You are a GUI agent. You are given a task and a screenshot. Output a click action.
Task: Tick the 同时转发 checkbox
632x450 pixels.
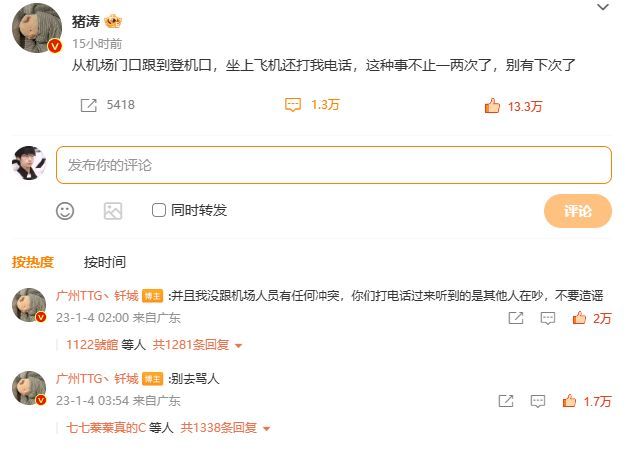click(x=159, y=210)
